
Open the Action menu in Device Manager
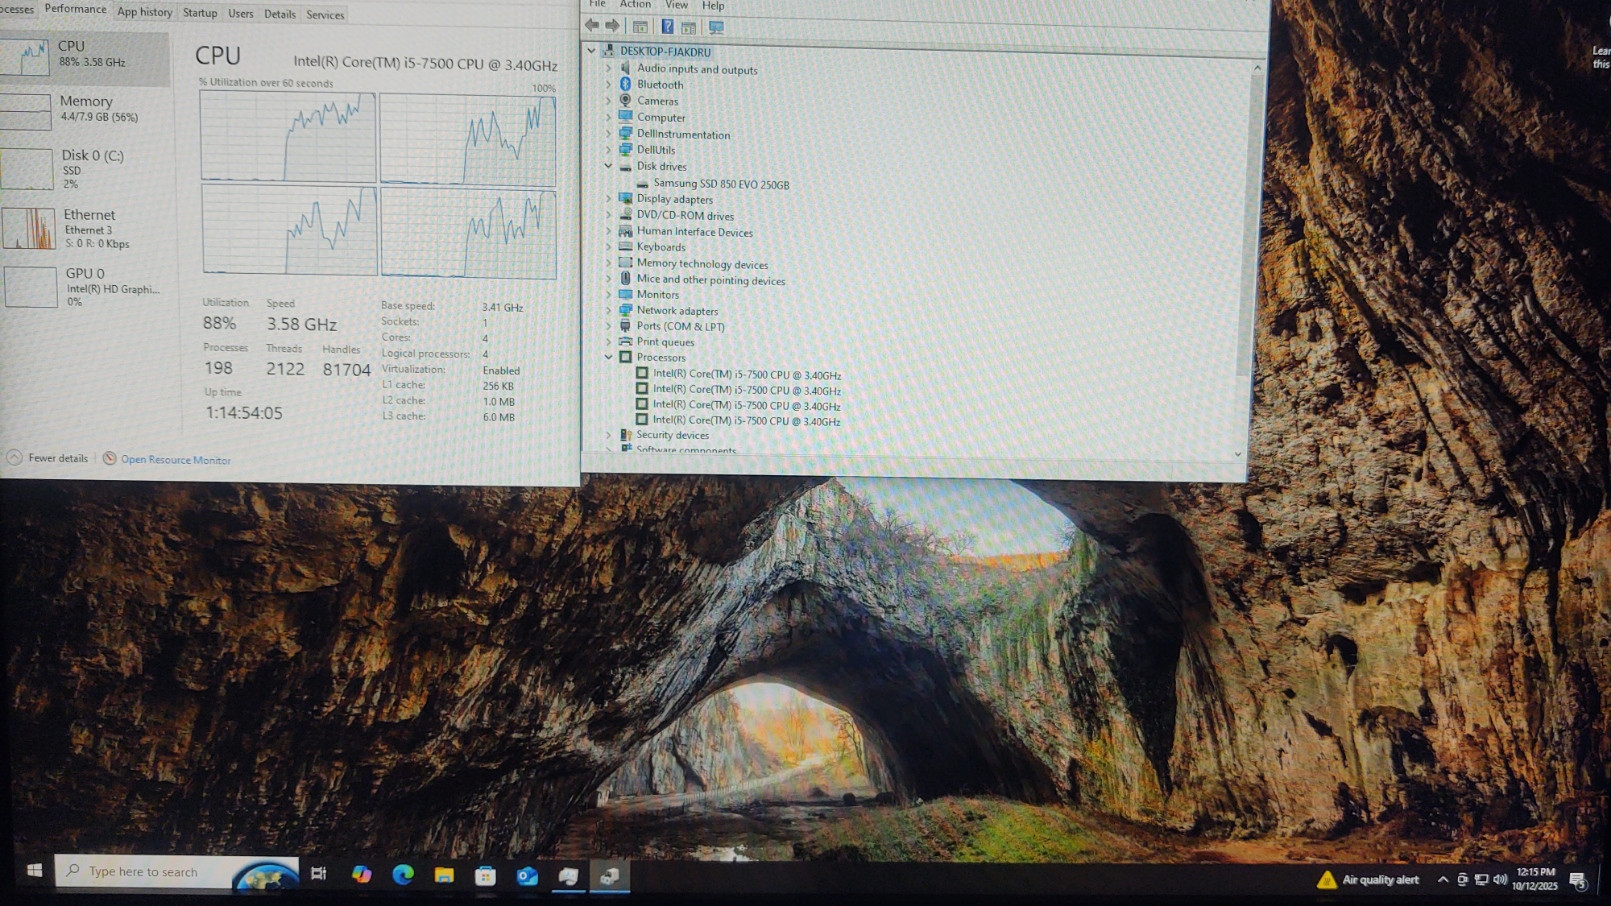[x=635, y=5]
